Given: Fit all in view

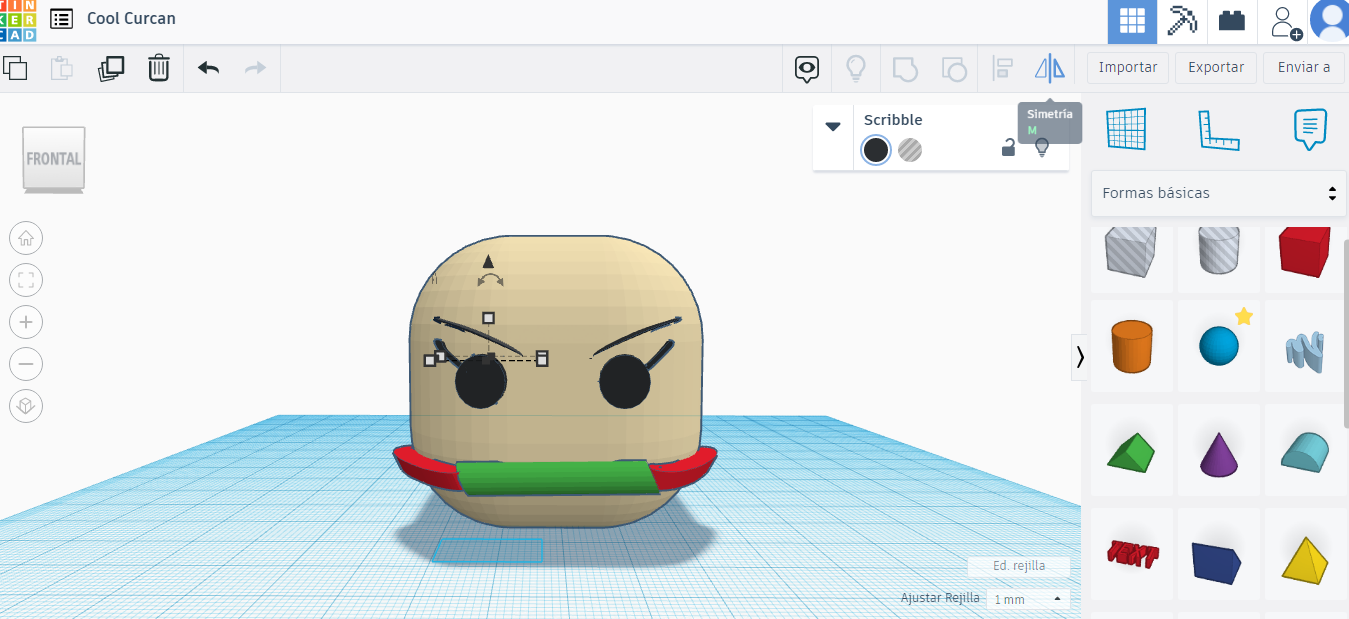Looking at the screenshot, I should click(26, 280).
